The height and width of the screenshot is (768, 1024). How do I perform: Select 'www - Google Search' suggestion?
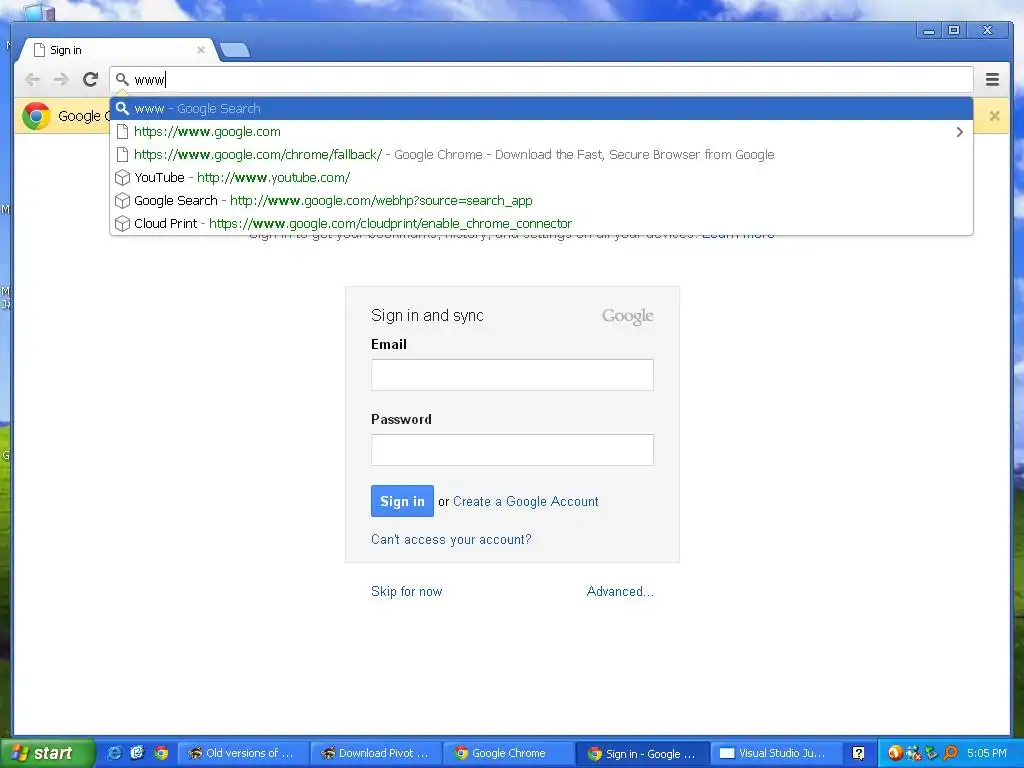[541, 108]
